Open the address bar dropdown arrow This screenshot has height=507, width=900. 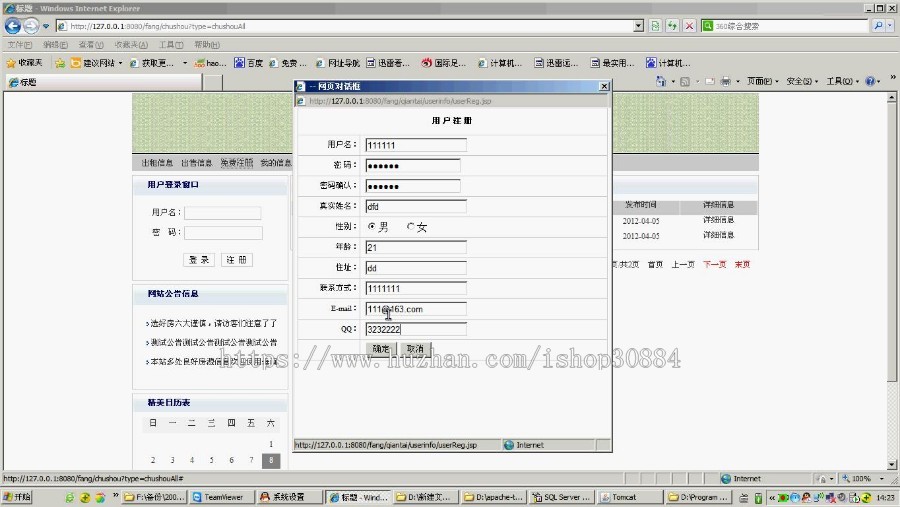point(638,26)
